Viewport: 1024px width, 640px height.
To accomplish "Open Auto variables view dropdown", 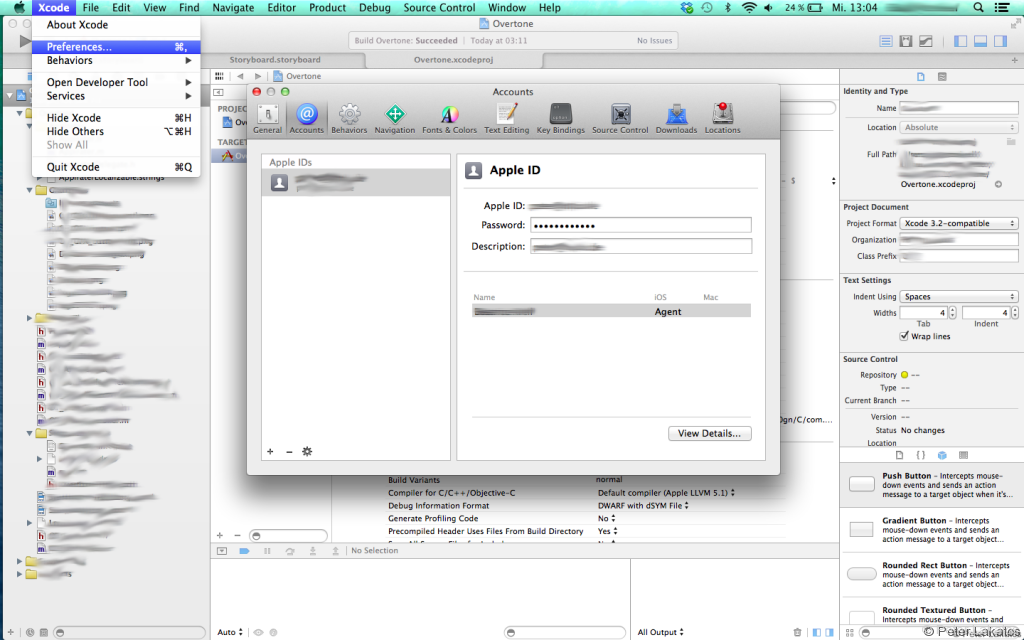I will (x=230, y=632).
